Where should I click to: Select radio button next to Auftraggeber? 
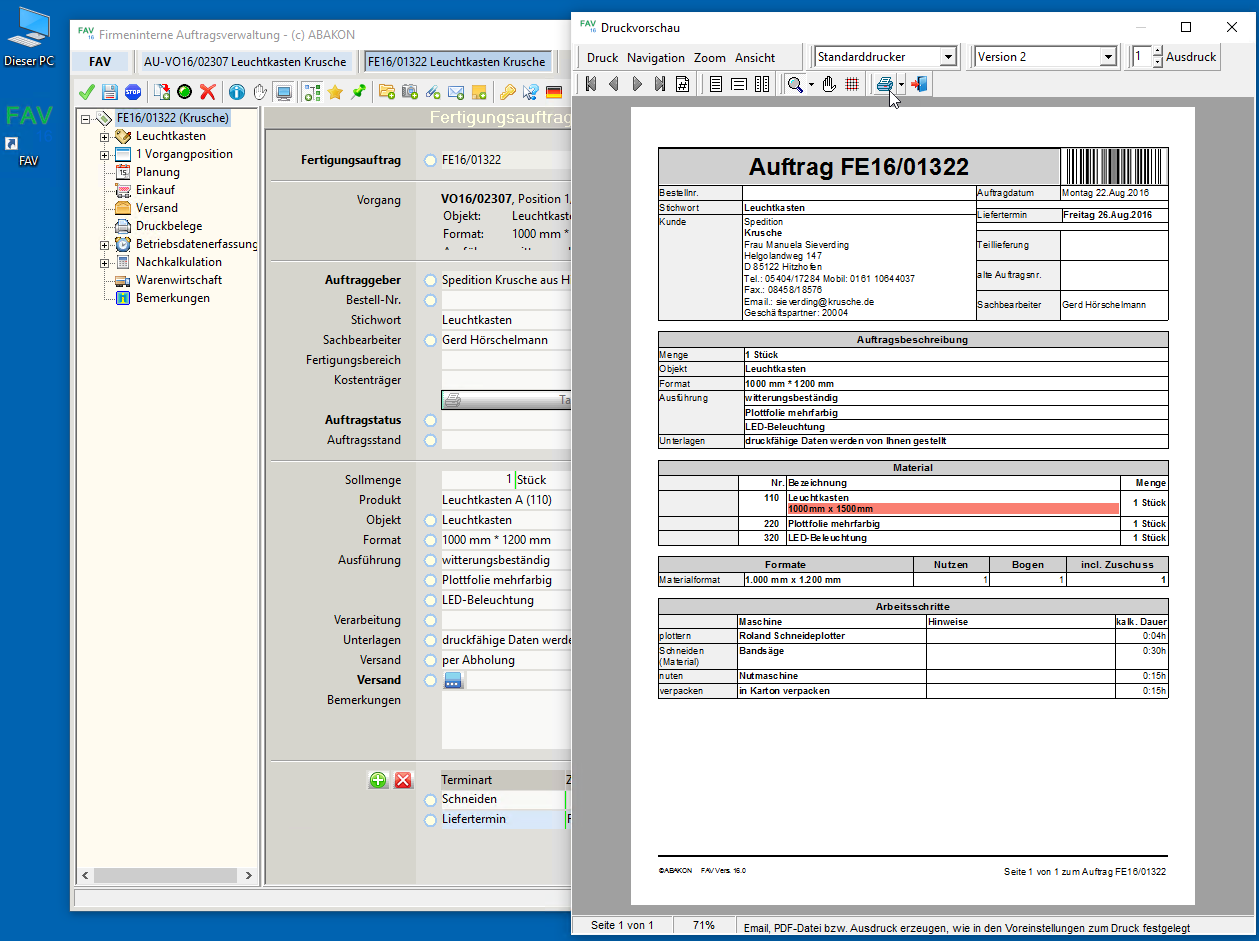point(430,280)
